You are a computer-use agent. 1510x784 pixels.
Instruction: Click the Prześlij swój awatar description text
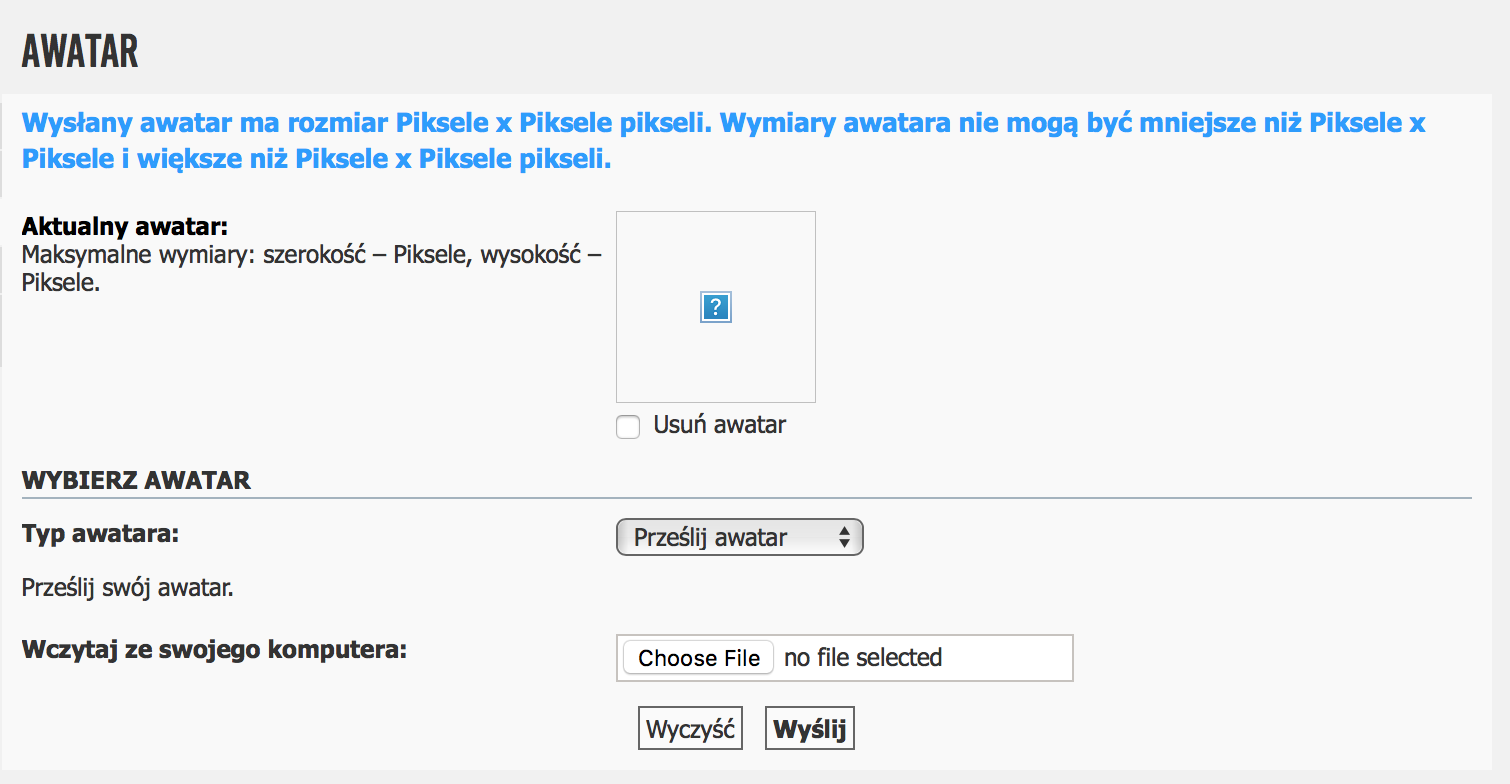(x=128, y=588)
